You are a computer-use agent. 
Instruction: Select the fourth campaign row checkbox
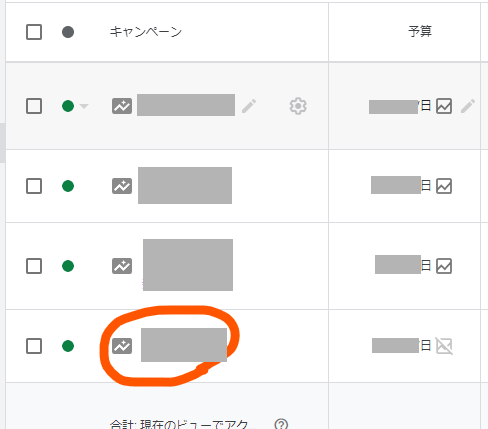34,346
